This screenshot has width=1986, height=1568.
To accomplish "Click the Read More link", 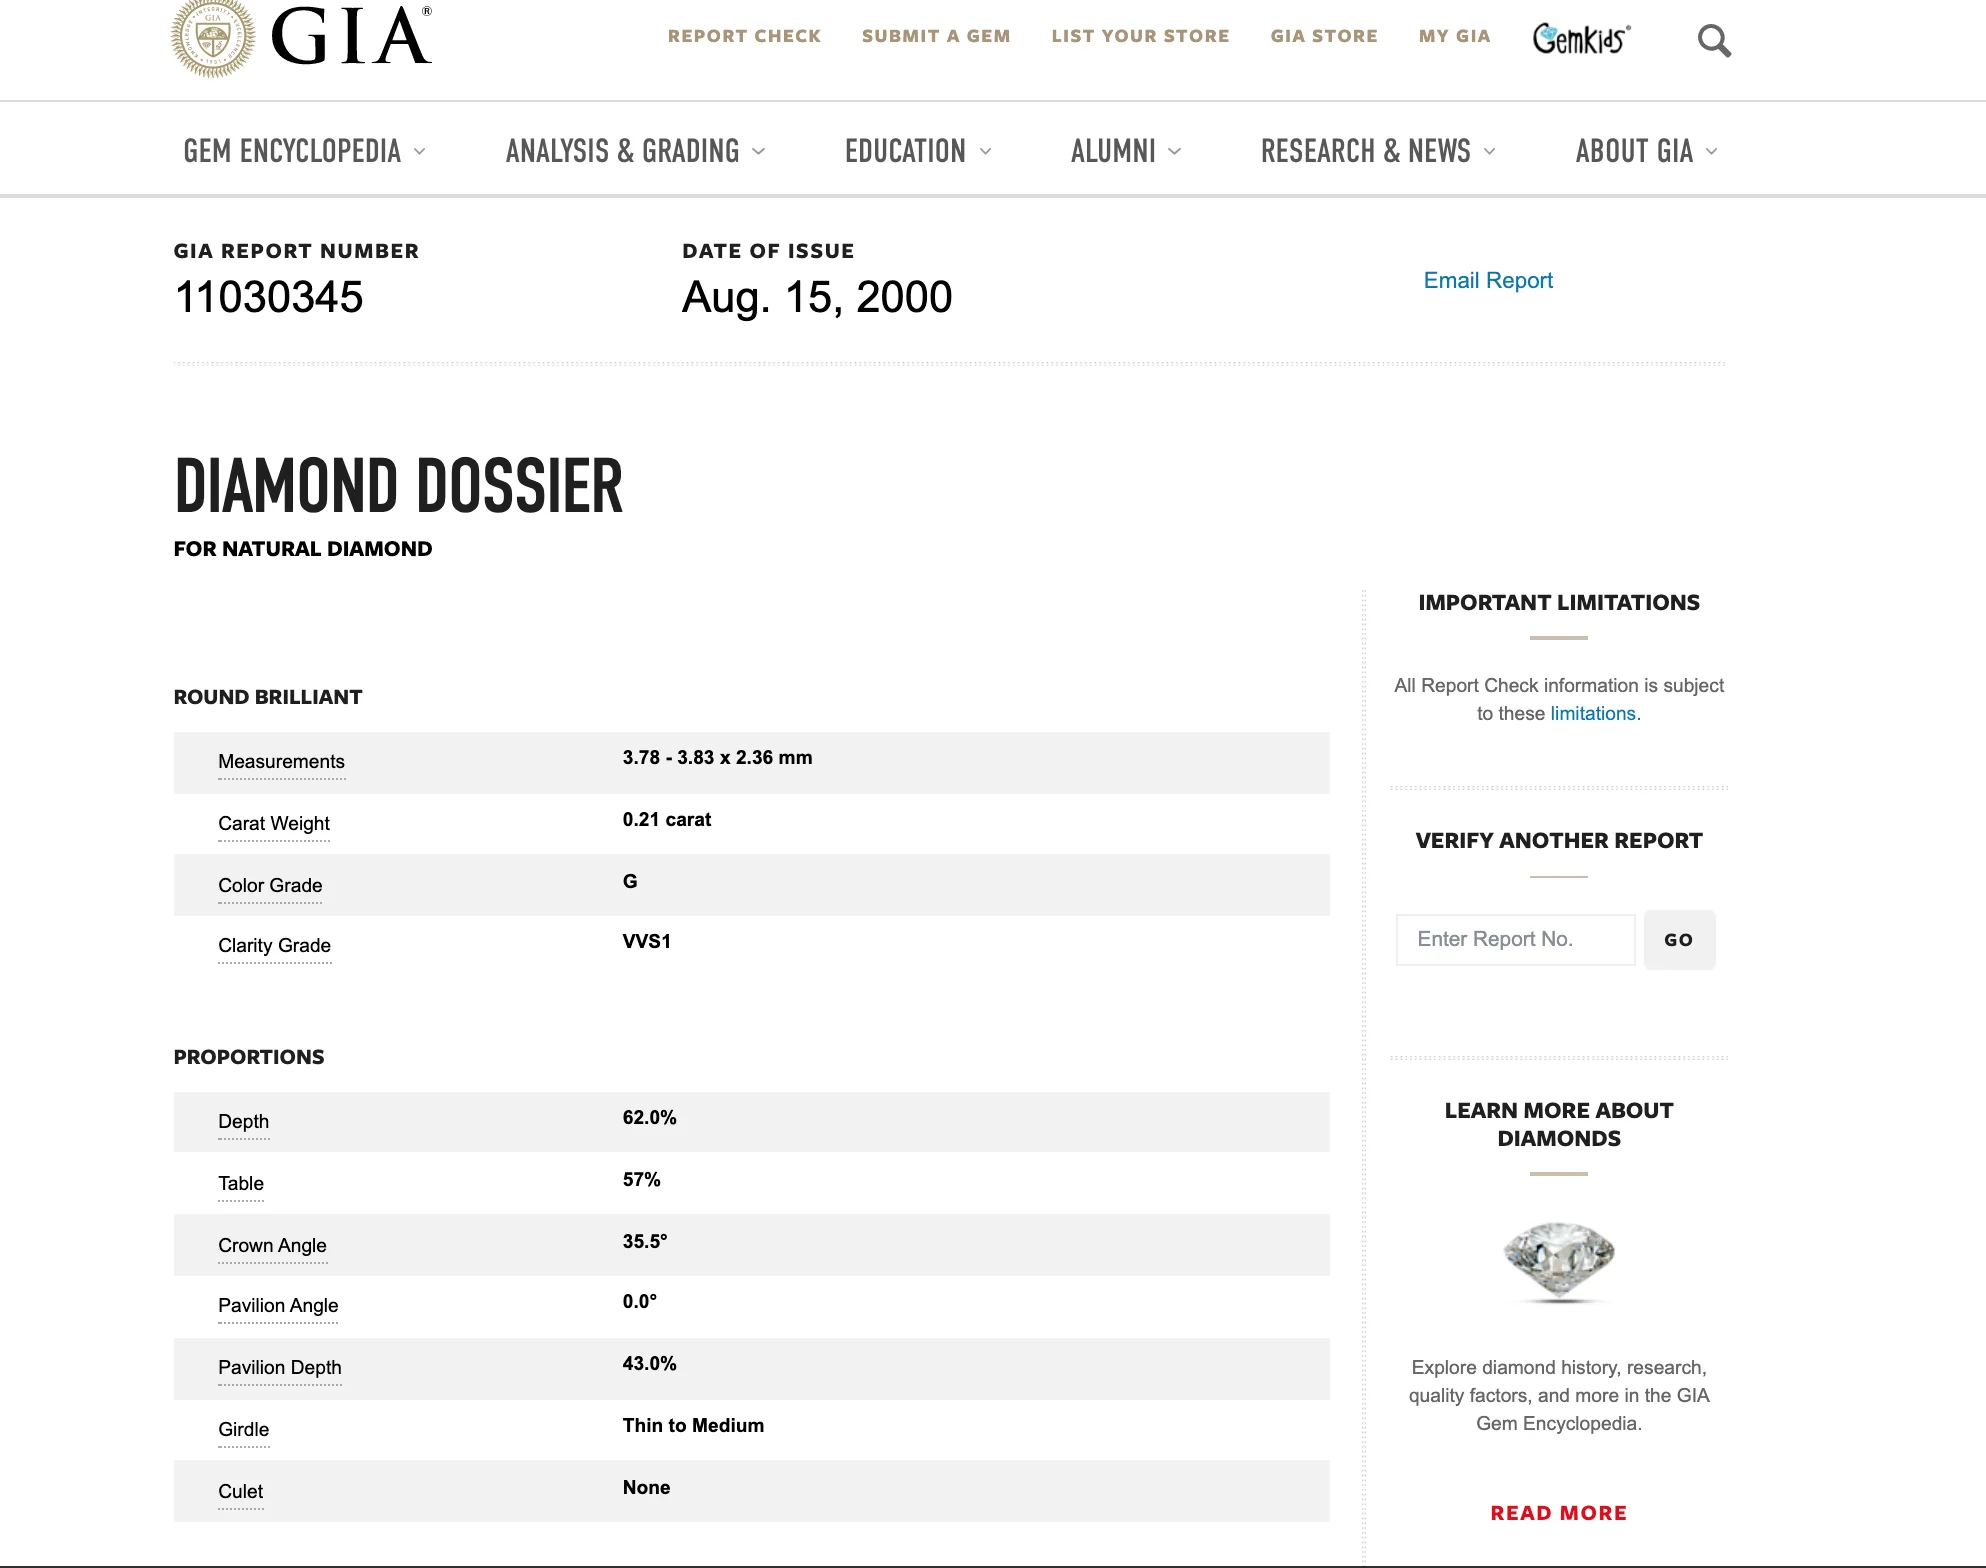I will (x=1558, y=1513).
